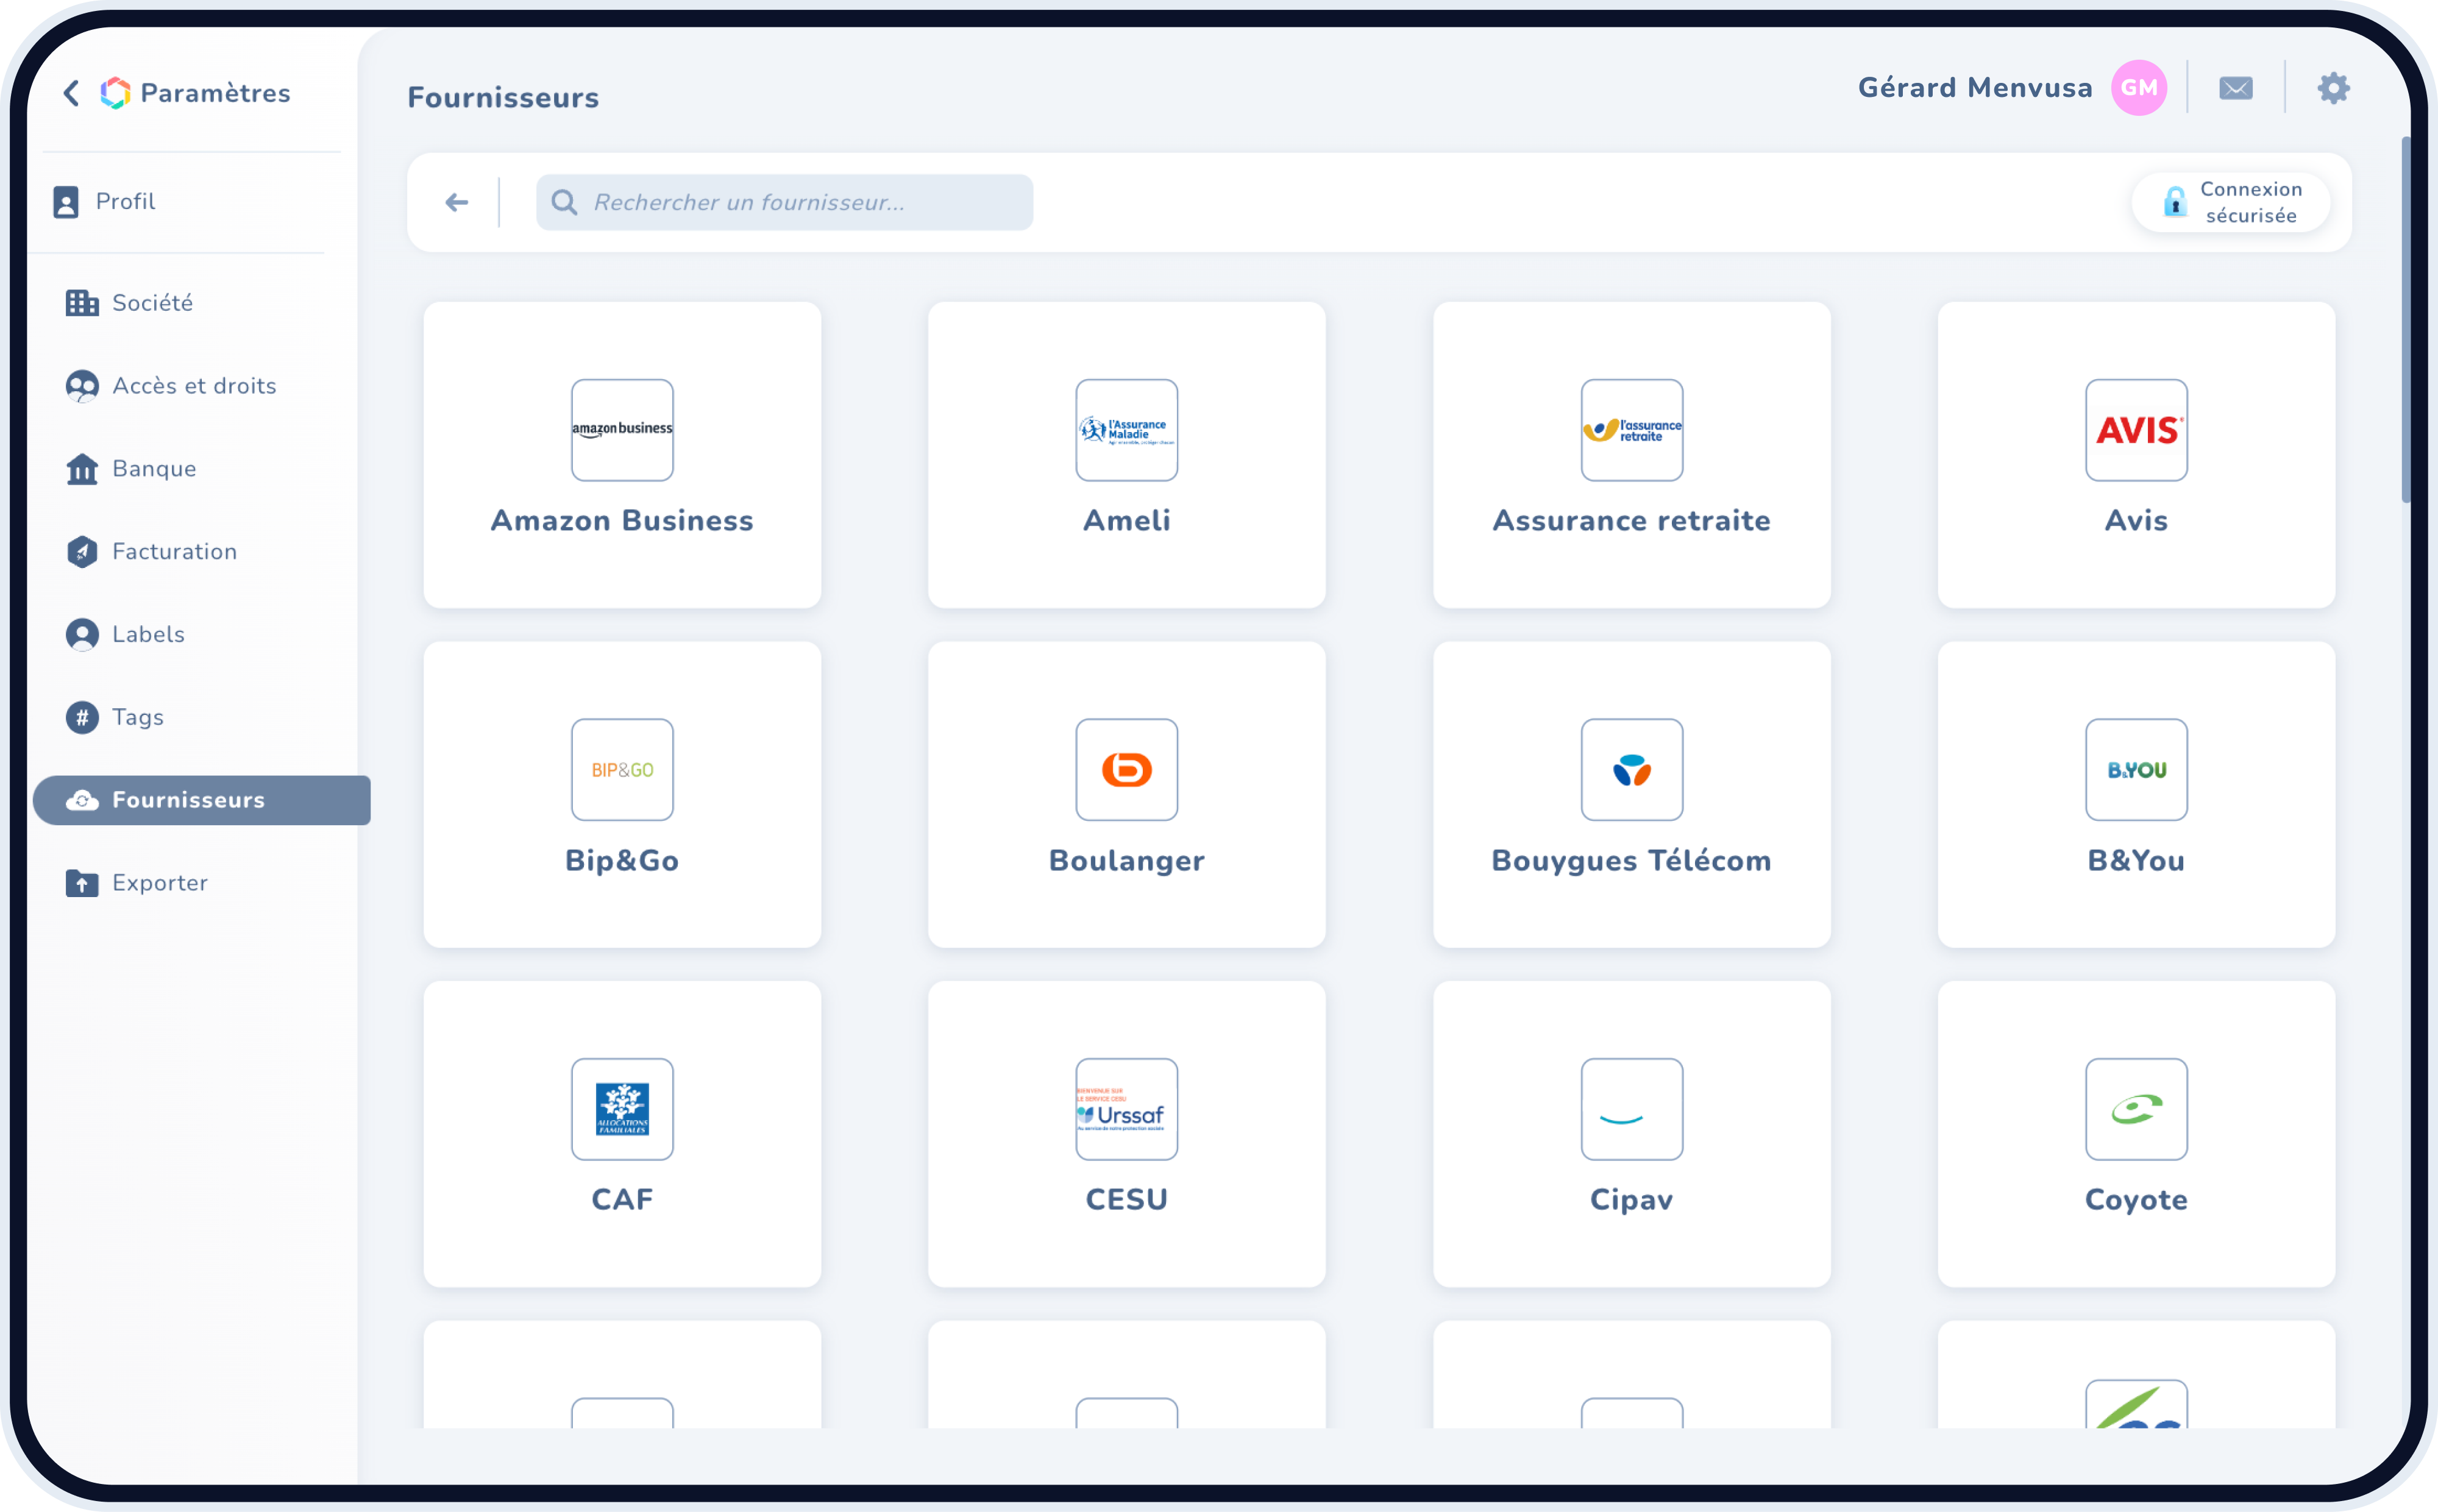Open the Société settings section
Viewport: 2438px width, 1512px height.
tap(152, 303)
